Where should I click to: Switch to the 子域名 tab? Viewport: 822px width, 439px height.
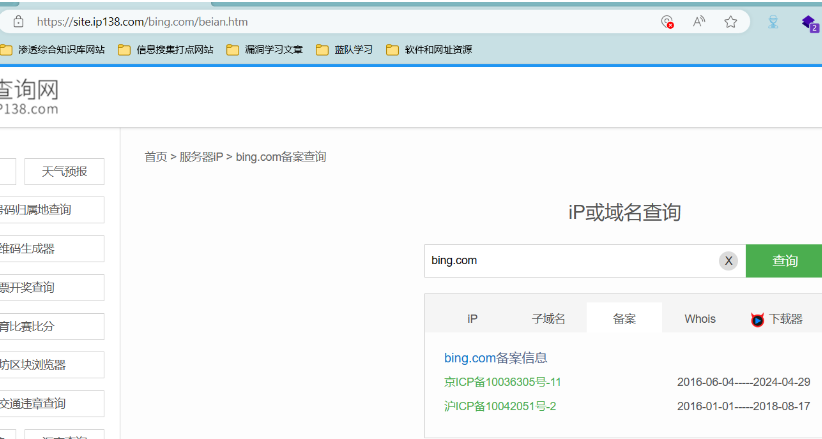[x=548, y=319]
